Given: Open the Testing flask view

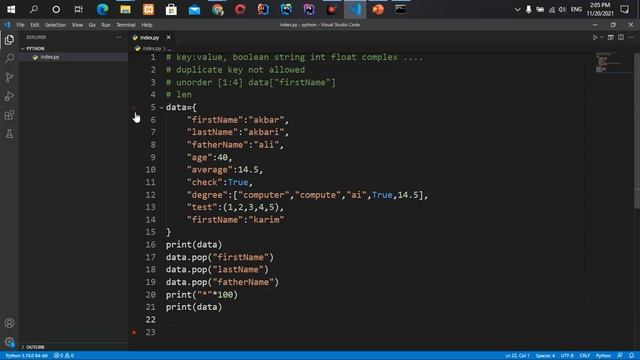Looking at the screenshot, I should pyautogui.click(x=9, y=133).
